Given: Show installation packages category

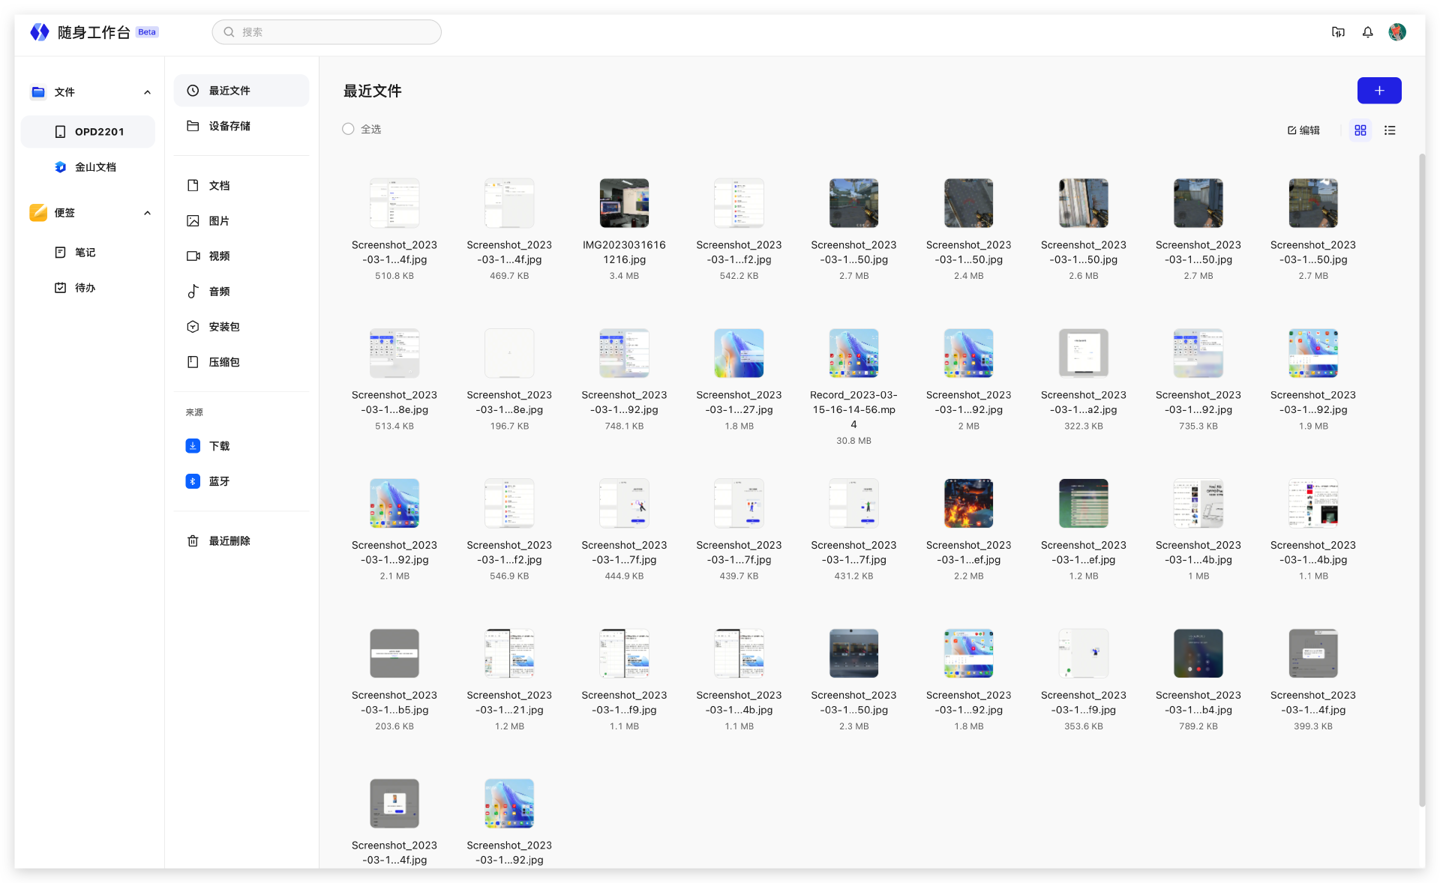Looking at the screenshot, I should 224,327.
